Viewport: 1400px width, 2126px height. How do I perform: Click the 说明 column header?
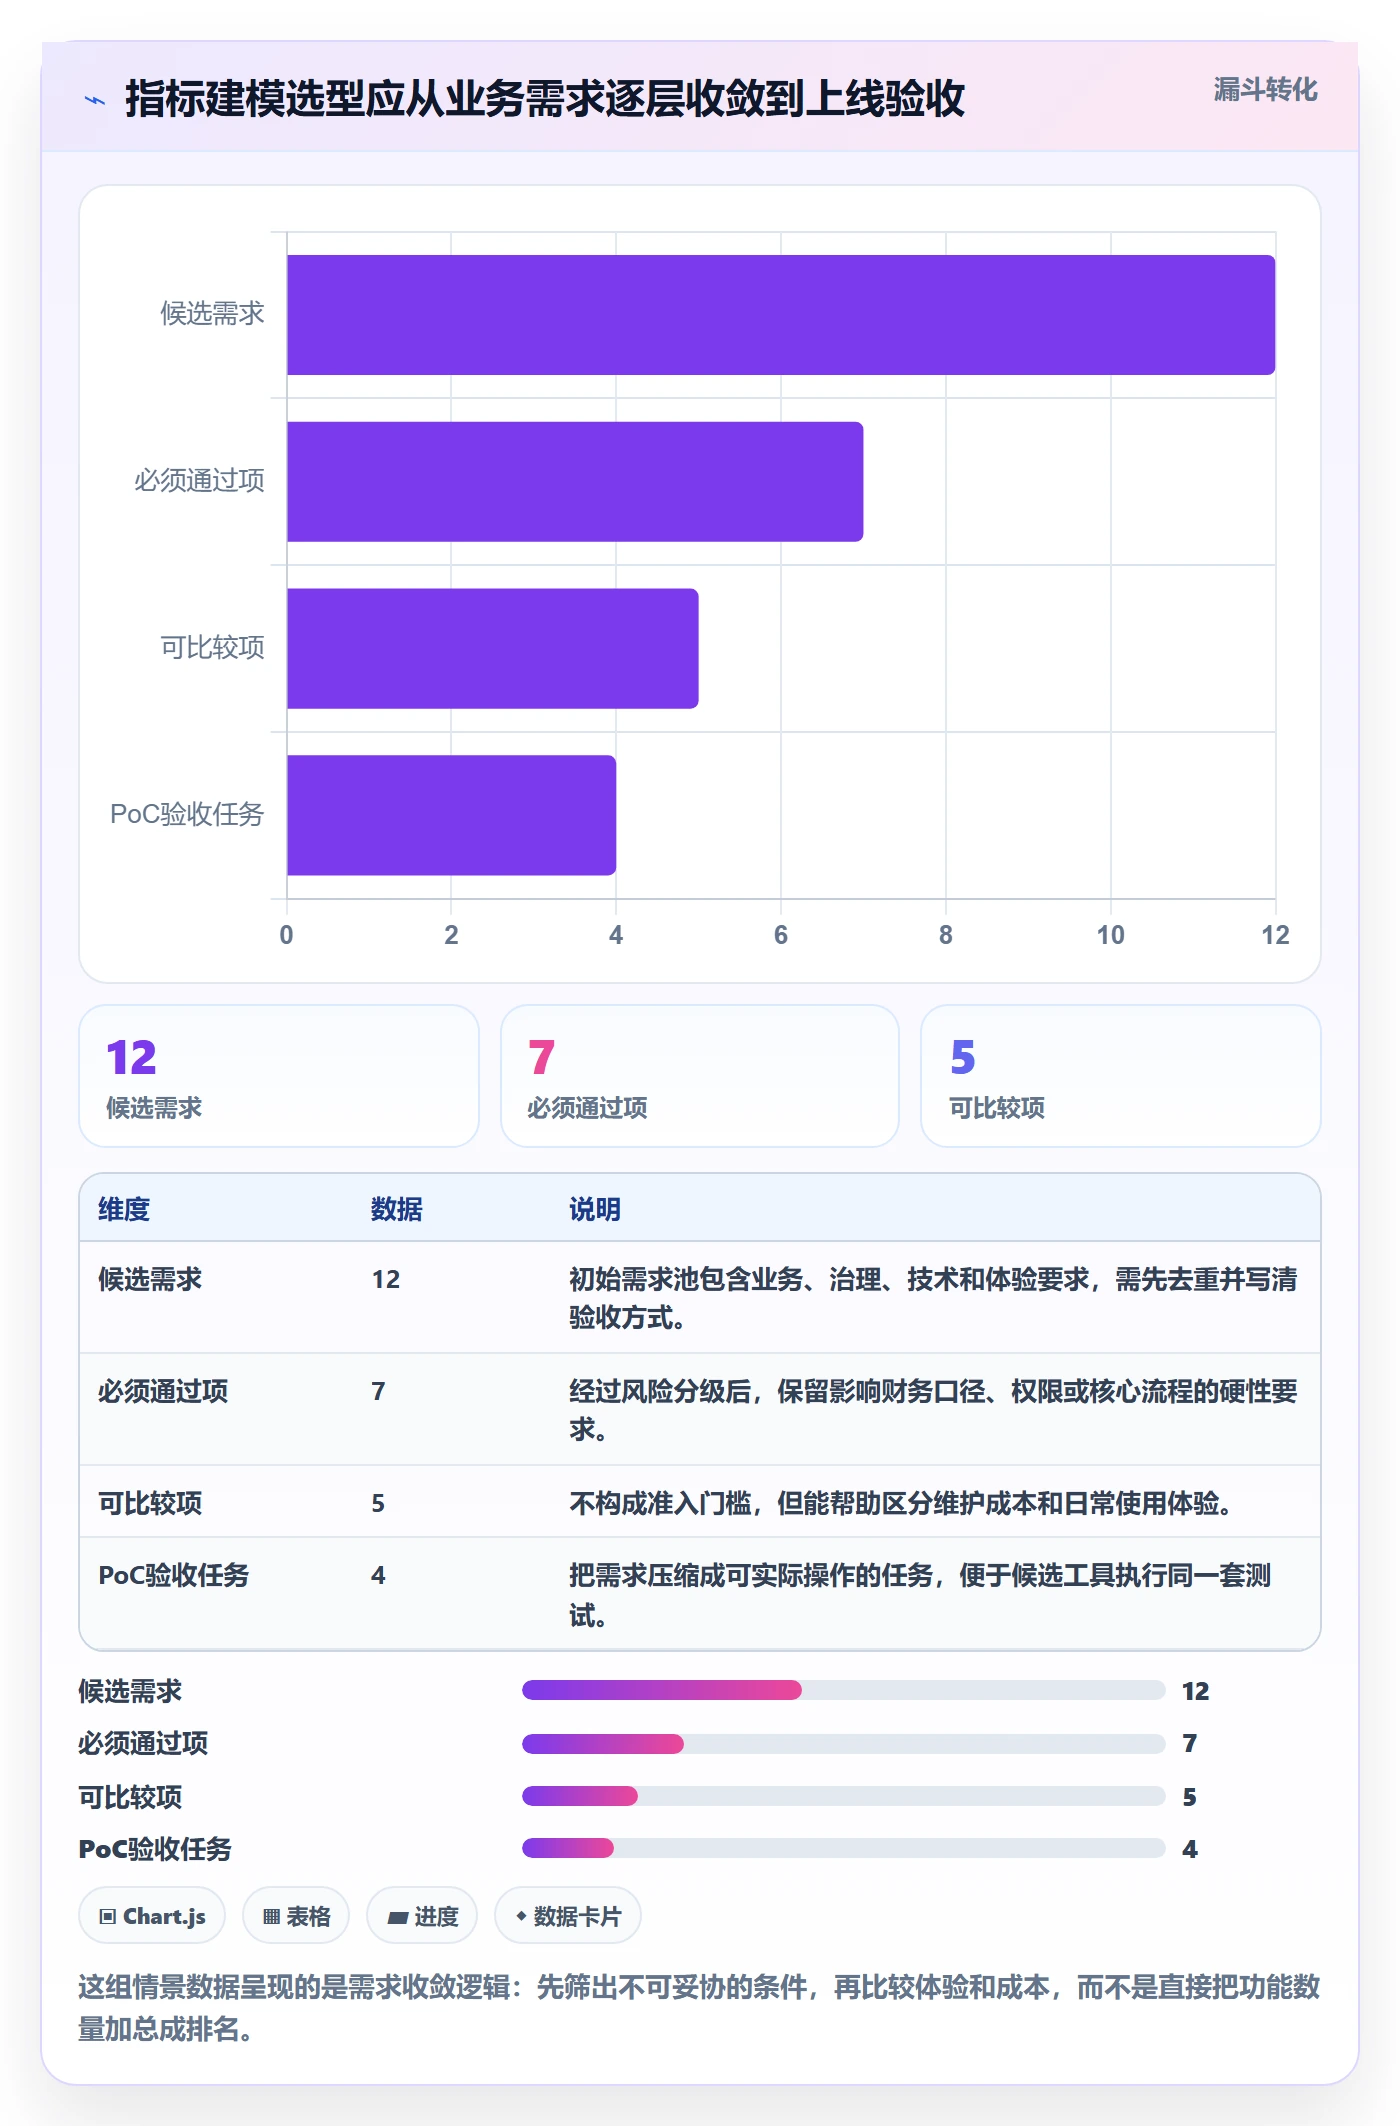[x=595, y=1209]
